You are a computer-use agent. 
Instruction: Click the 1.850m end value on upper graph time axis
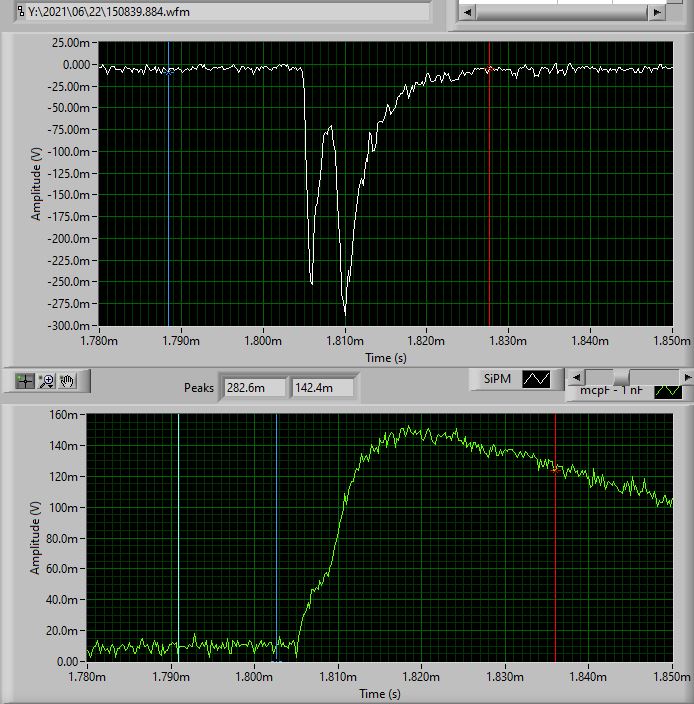click(x=672, y=341)
